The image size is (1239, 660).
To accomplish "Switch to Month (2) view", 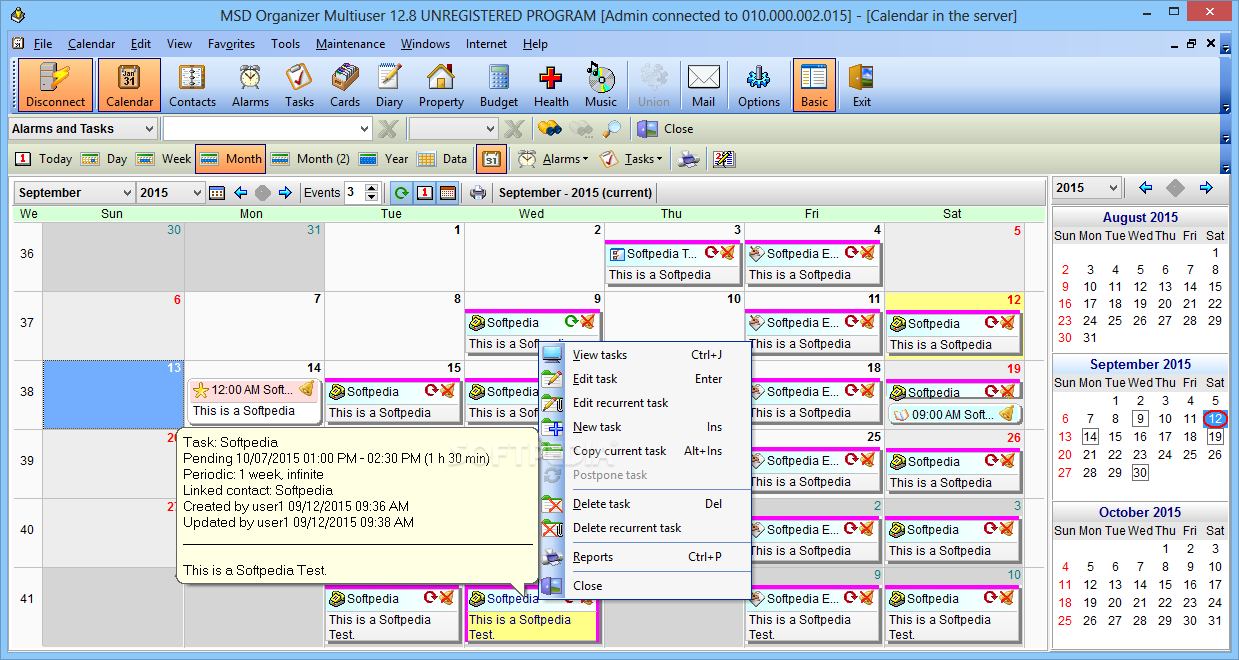I will tap(310, 158).
